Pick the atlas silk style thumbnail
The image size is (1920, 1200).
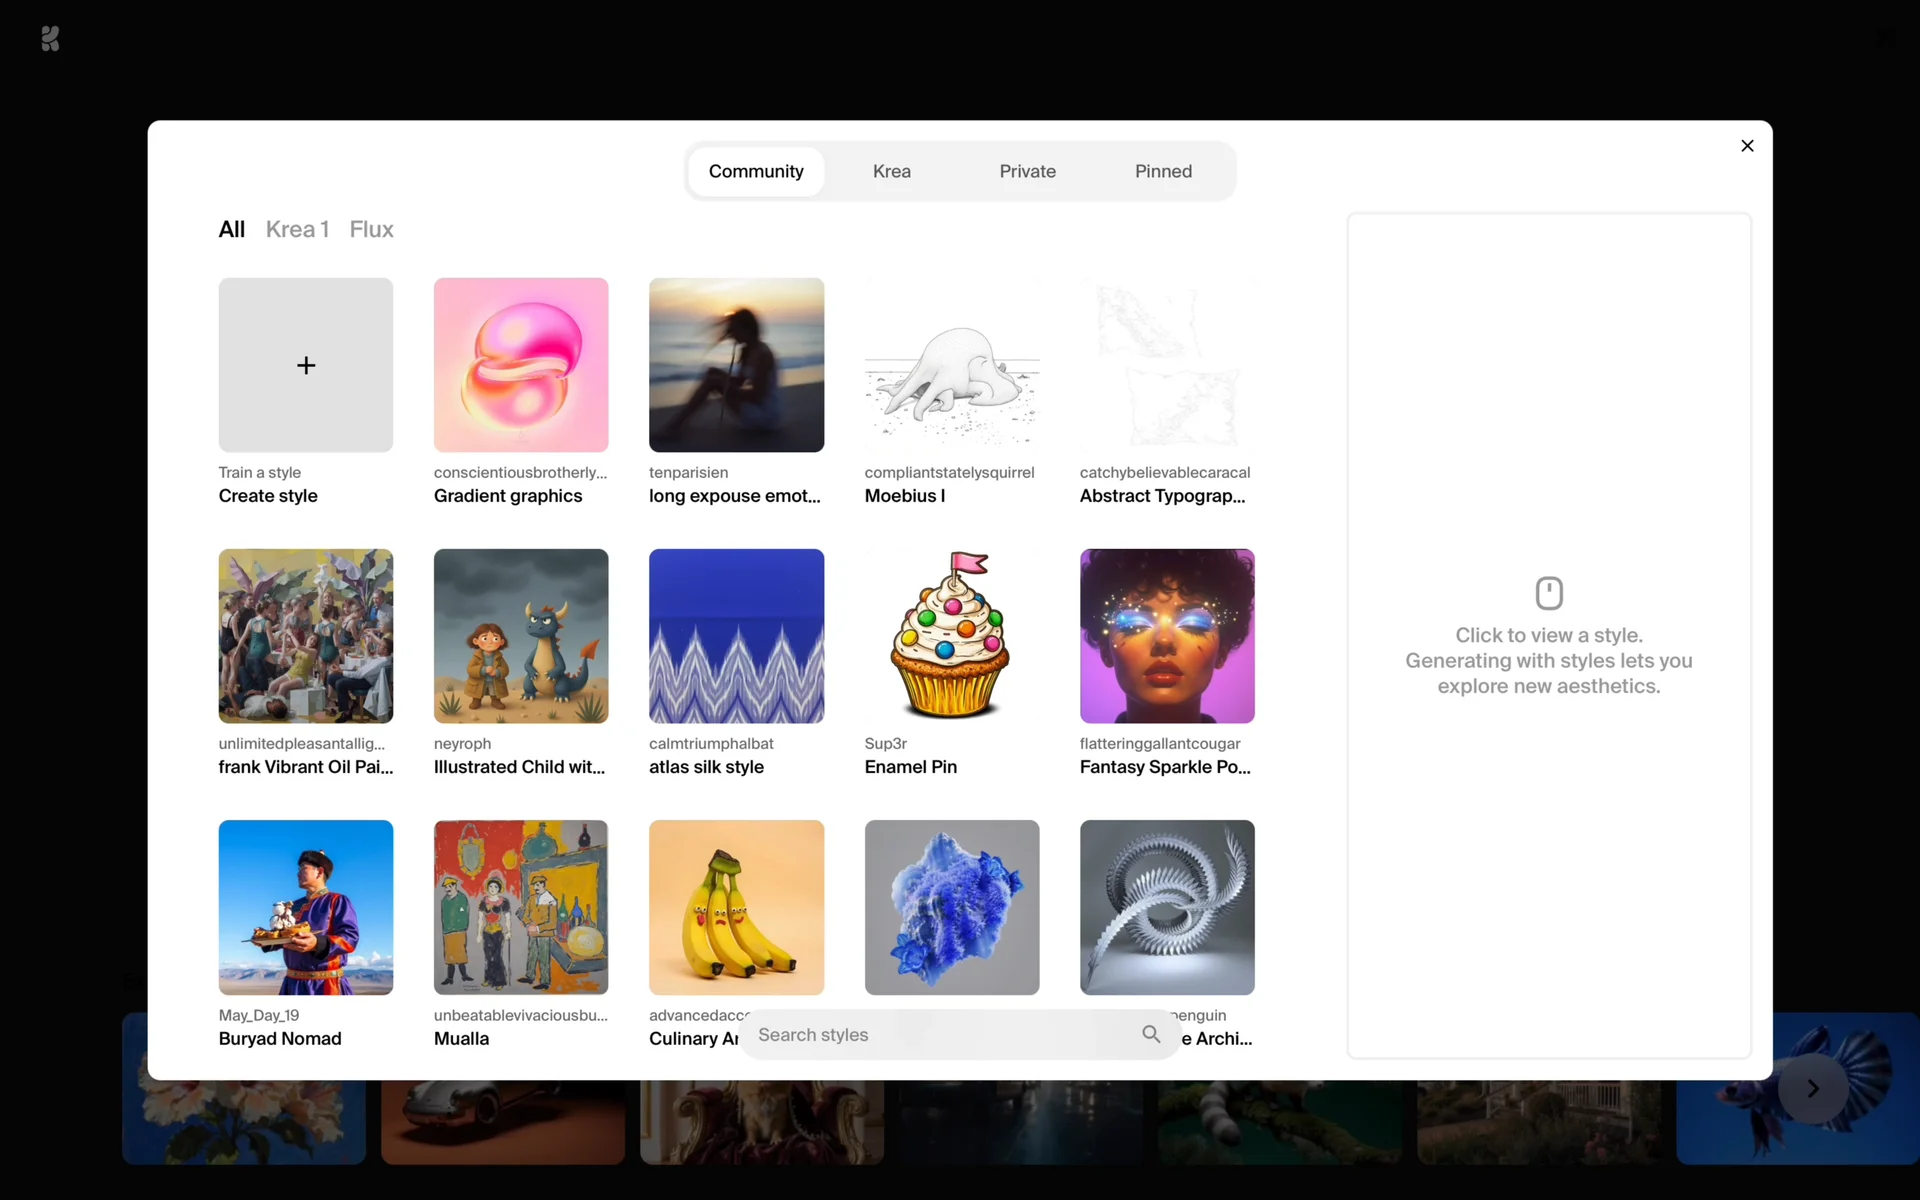(736, 636)
